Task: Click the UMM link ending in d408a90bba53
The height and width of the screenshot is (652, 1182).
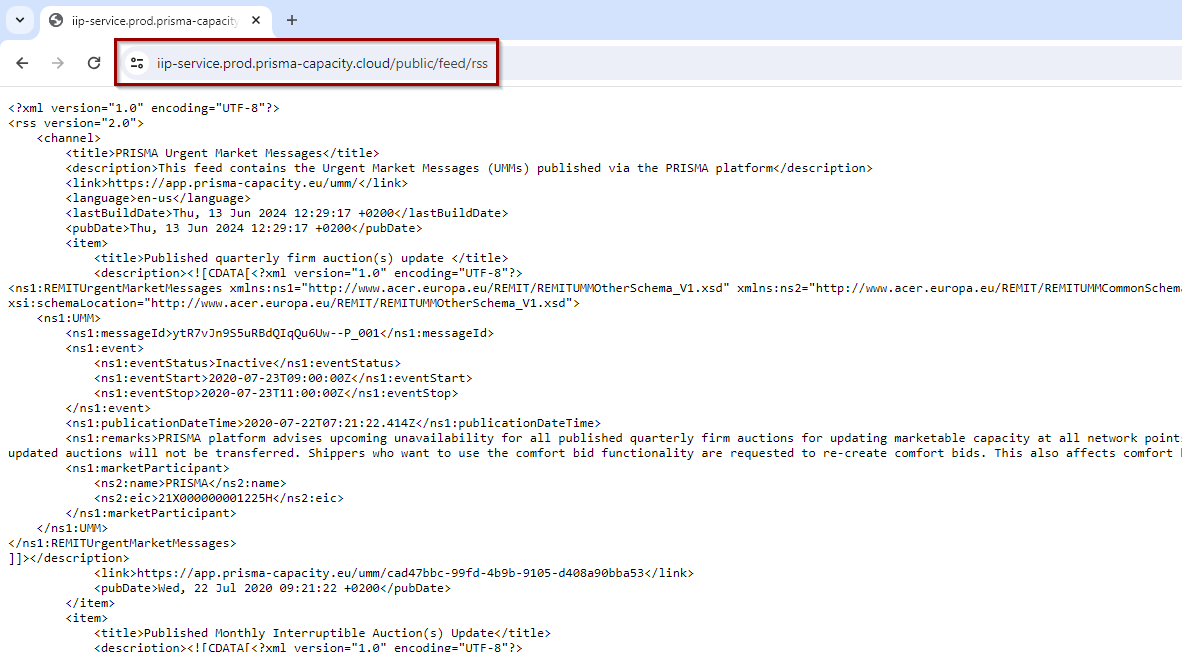Action: (396, 573)
